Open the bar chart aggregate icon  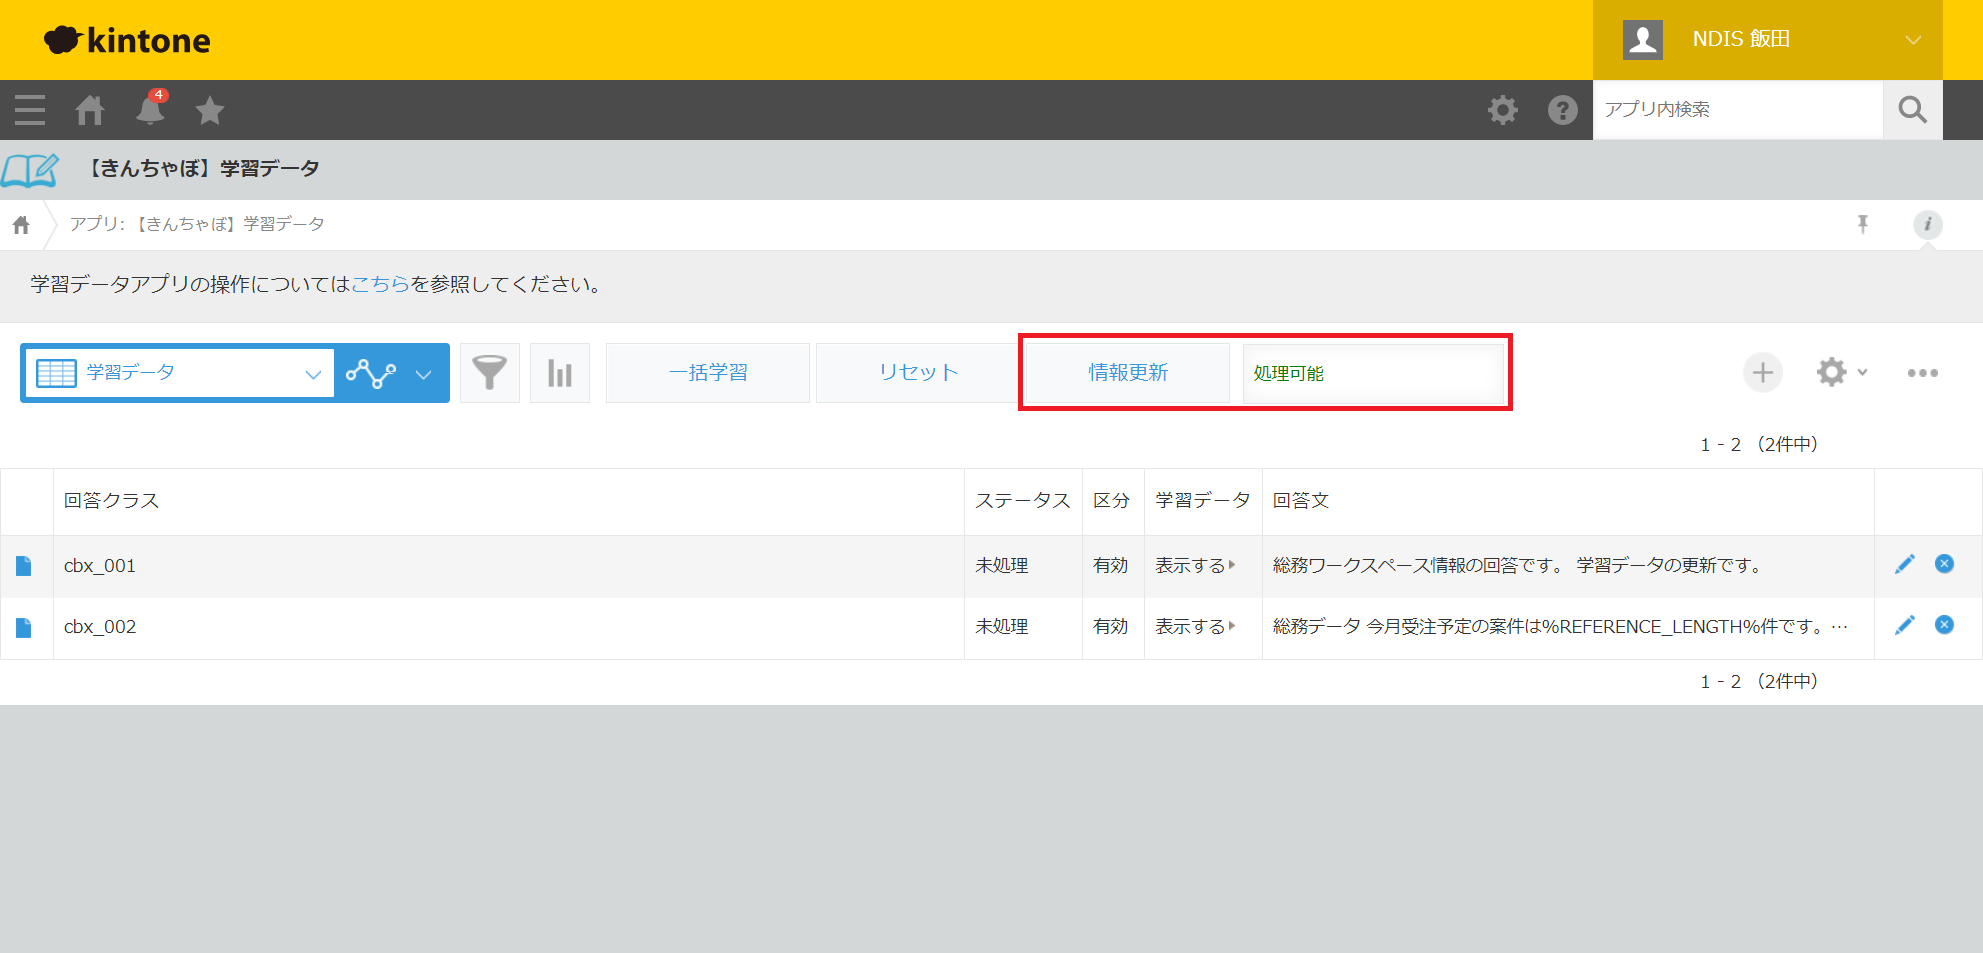[x=560, y=373]
